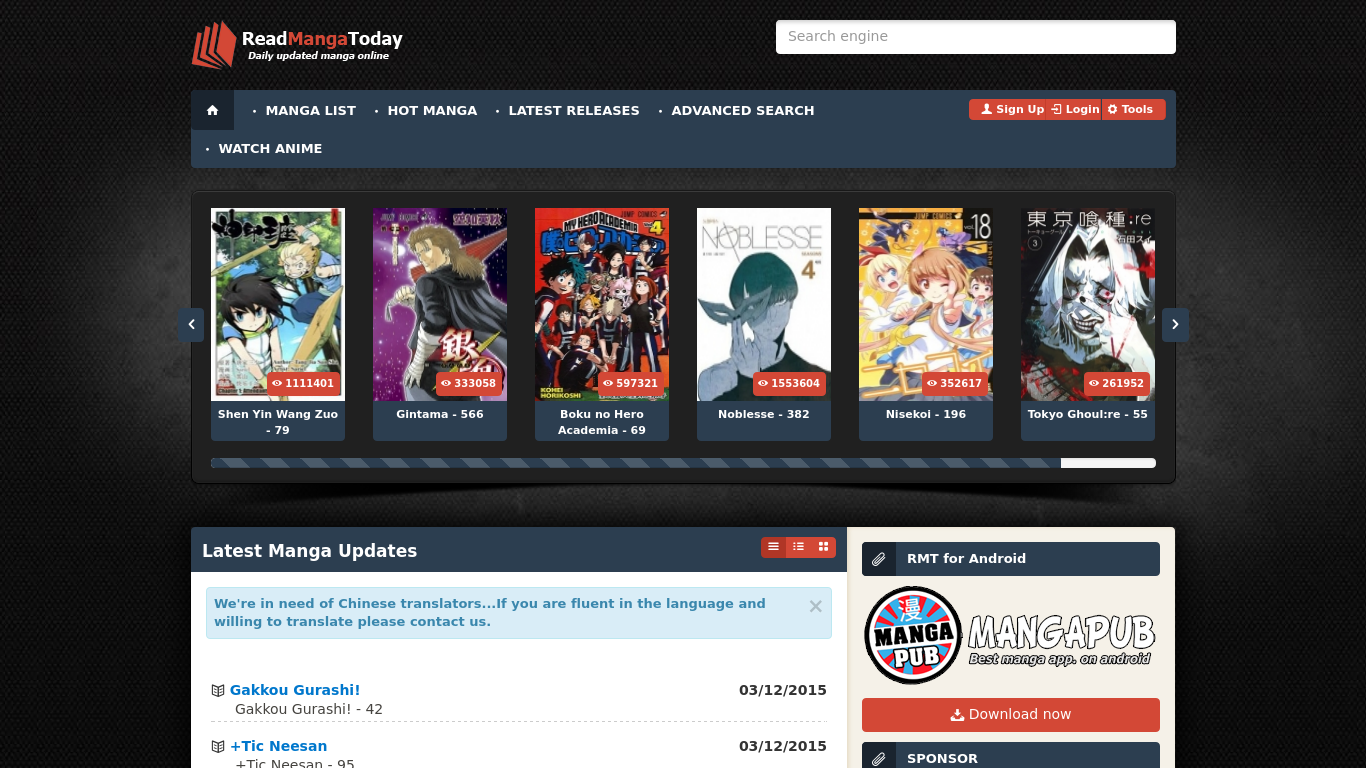Screen dimensions: 1366x768
Task: Open LATEST RELEASES page
Action: (x=574, y=110)
